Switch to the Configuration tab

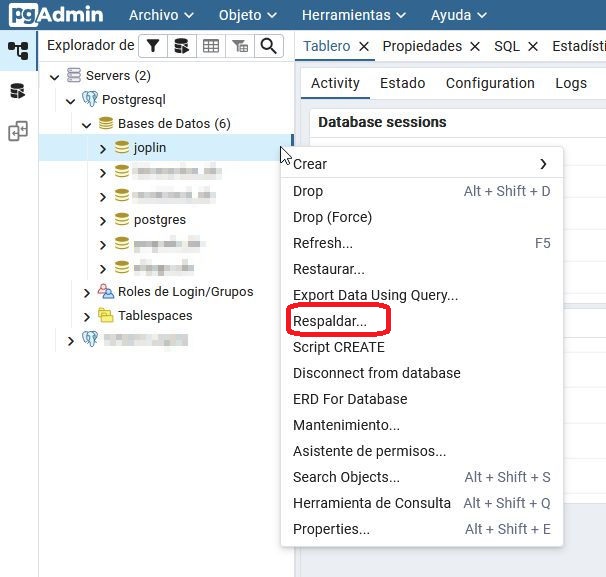(x=490, y=83)
